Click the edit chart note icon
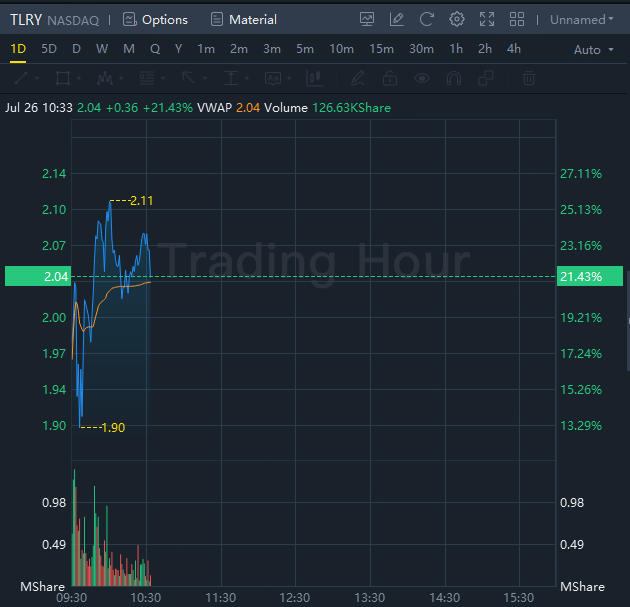 click(397, 19)
